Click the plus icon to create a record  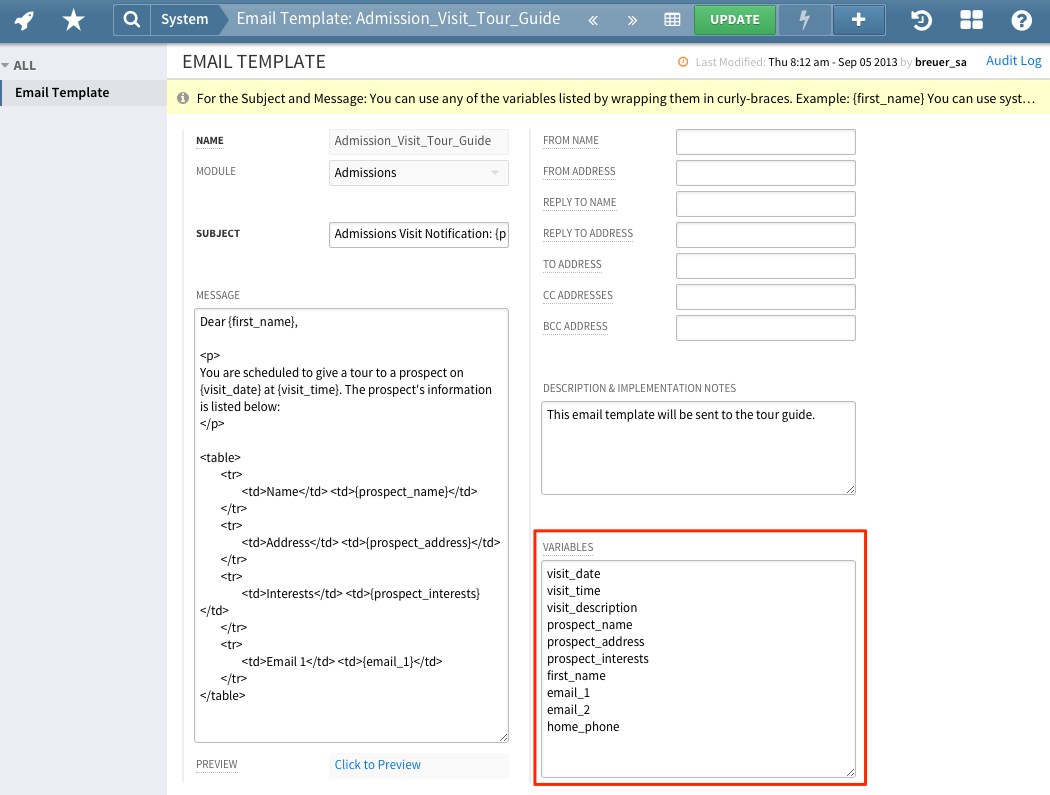pyautogui.click(x=858, y=19)
